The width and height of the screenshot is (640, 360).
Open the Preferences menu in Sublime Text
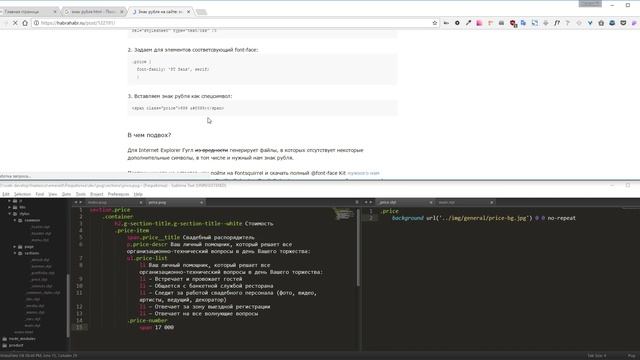[x=118, y=194]
